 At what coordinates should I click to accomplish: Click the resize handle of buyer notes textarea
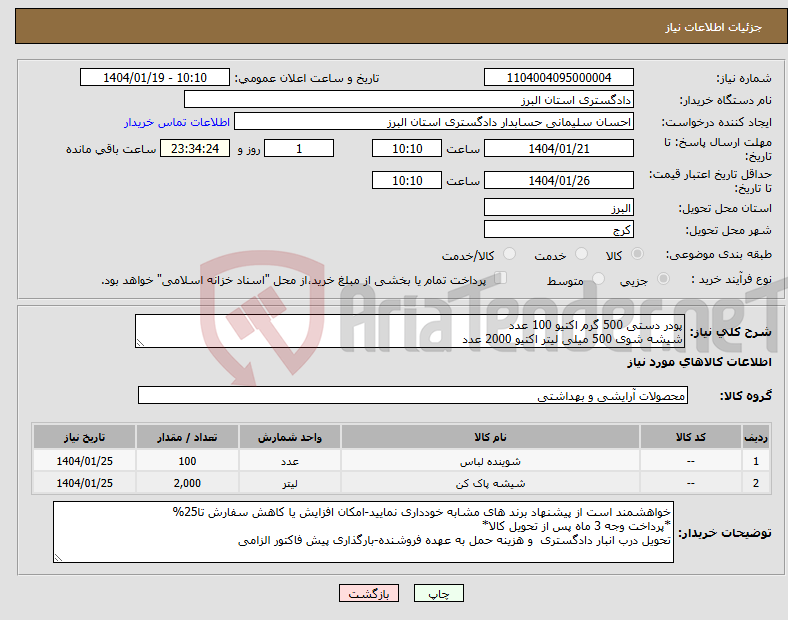pyautogui.click(x=58, y=557)
